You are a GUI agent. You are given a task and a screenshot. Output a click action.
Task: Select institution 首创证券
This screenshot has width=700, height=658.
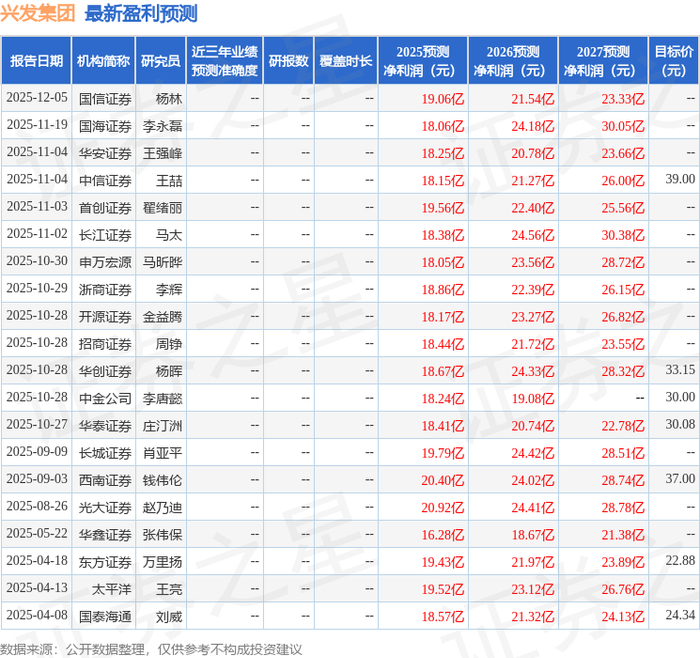click(105, 208)
